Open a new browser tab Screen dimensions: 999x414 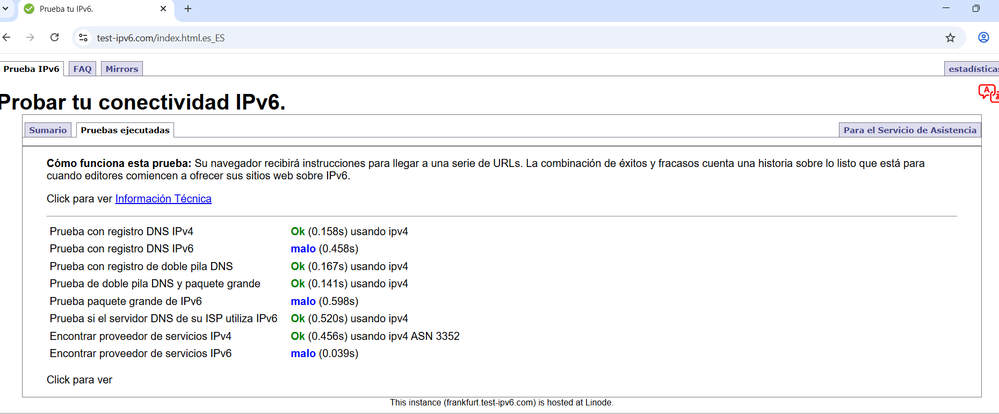point(188,9)
